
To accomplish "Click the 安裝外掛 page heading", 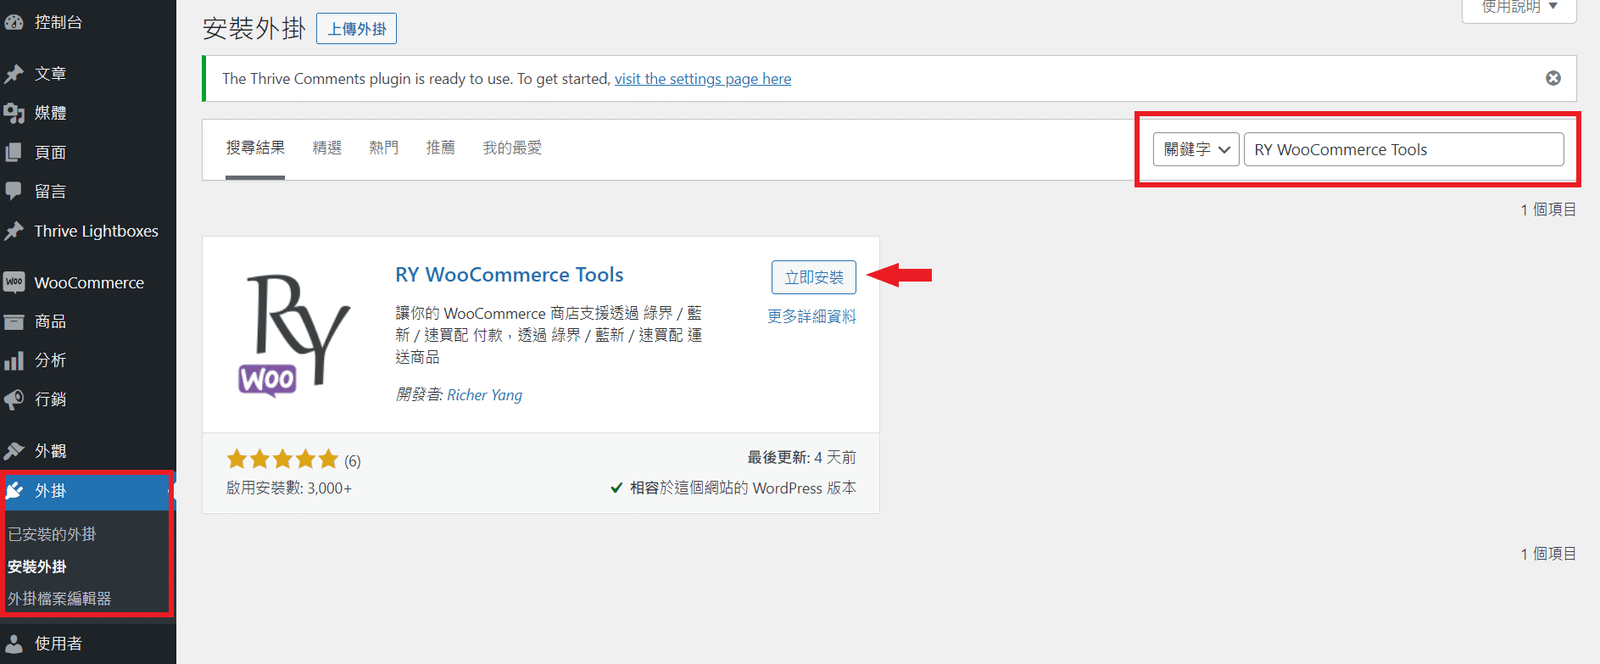I will (x=254, y=28).
